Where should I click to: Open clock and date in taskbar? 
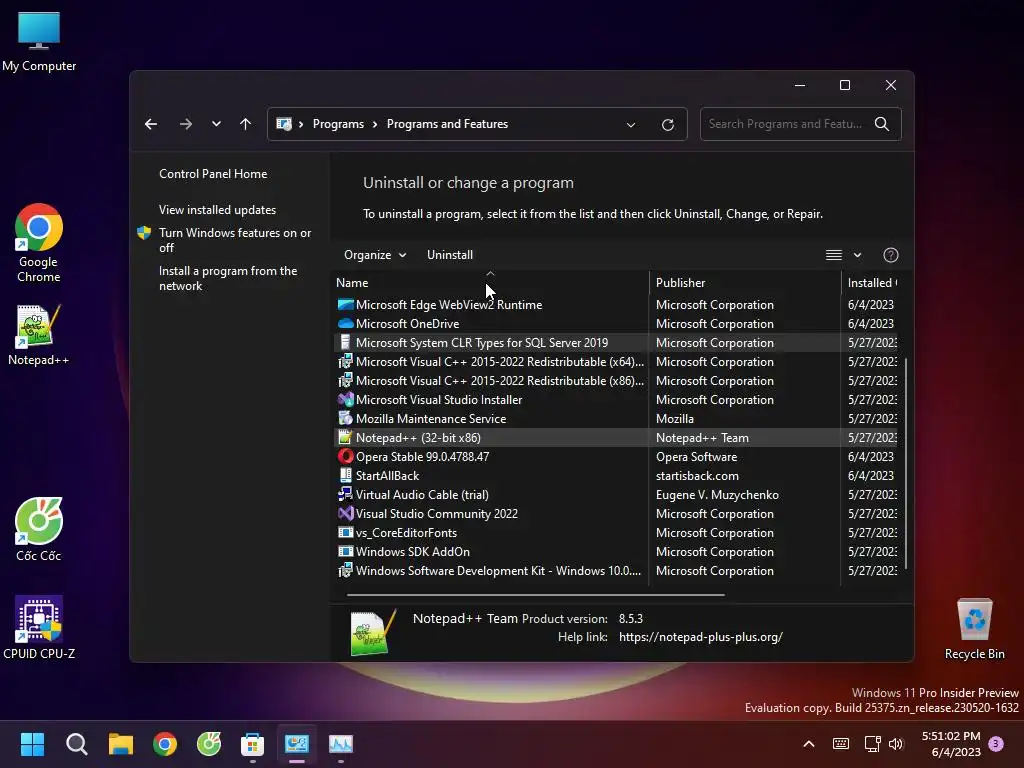click(x=951, y=744)
